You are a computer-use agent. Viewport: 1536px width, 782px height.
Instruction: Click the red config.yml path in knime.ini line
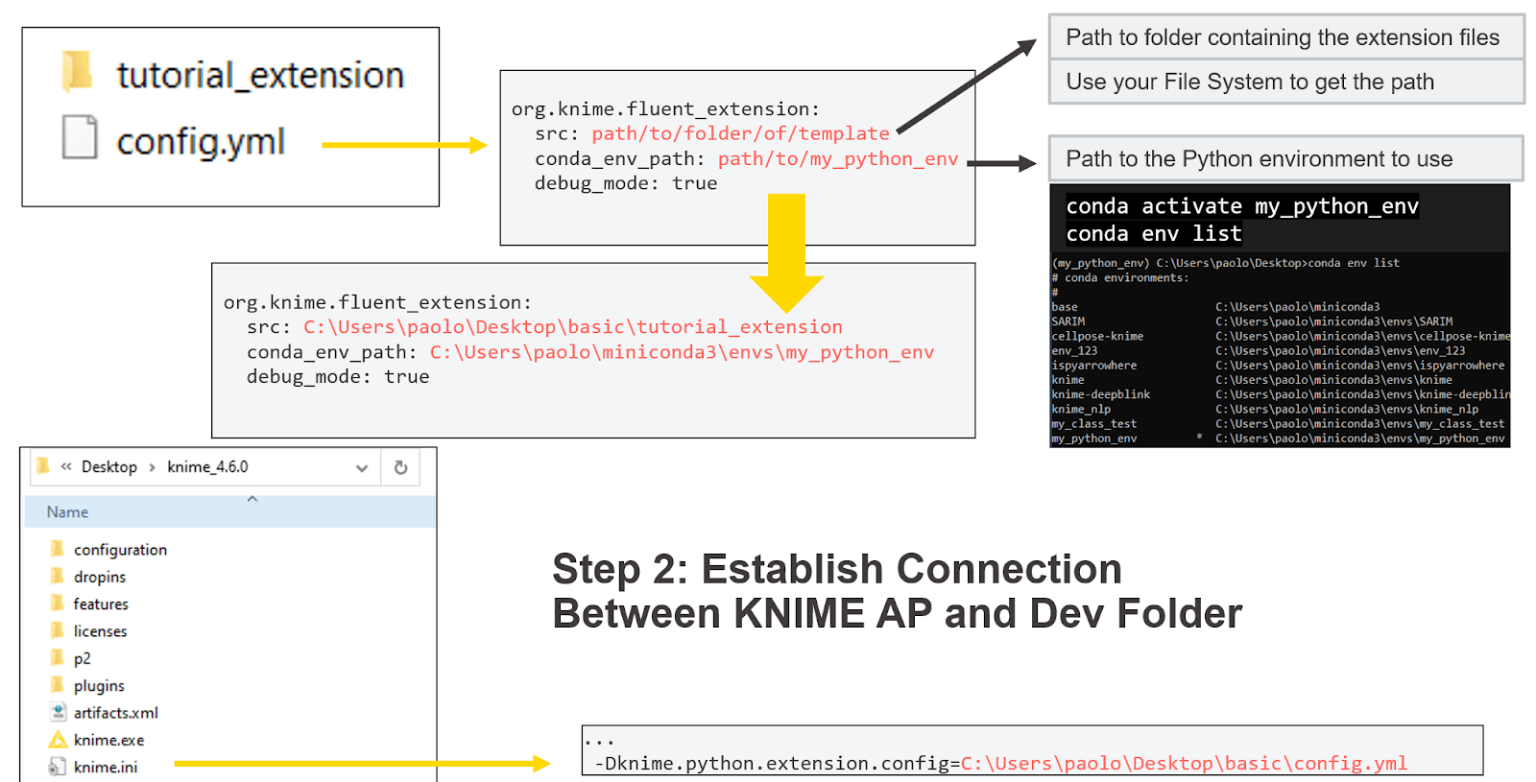1184,763
